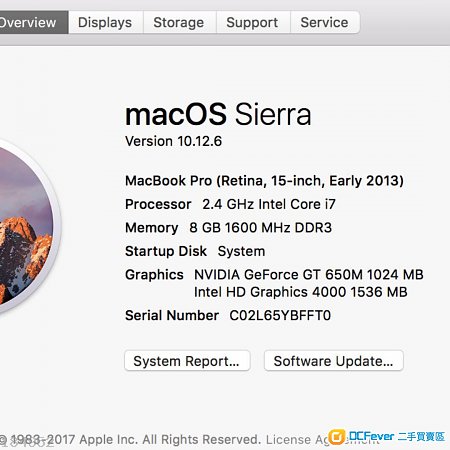Select NVIDIA GeForce GT 650M 1024 MB text
450x450 pixels.
coord(309,275)
